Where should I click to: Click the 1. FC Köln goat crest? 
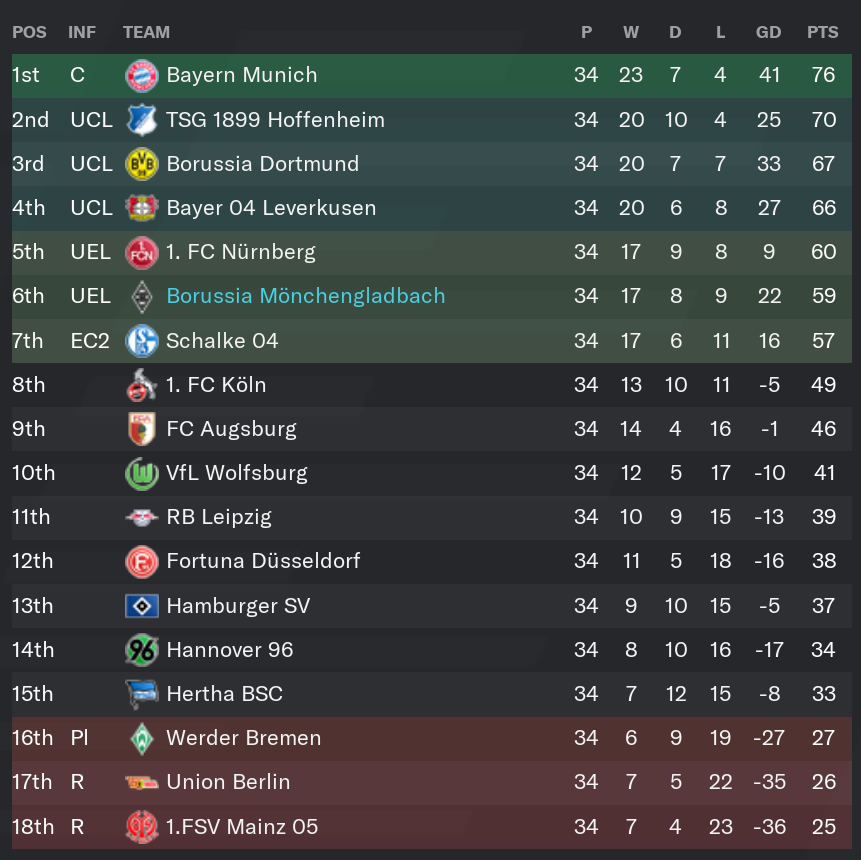click(x=142, y=384)
